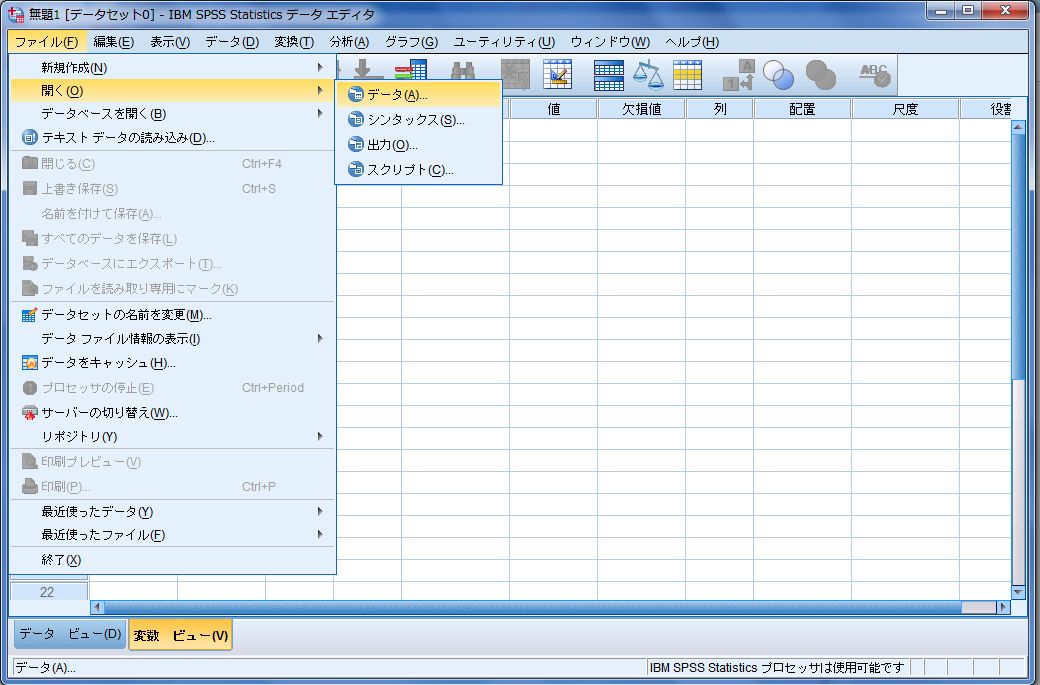Open the 変換(T) menu

tap(294, 42)
